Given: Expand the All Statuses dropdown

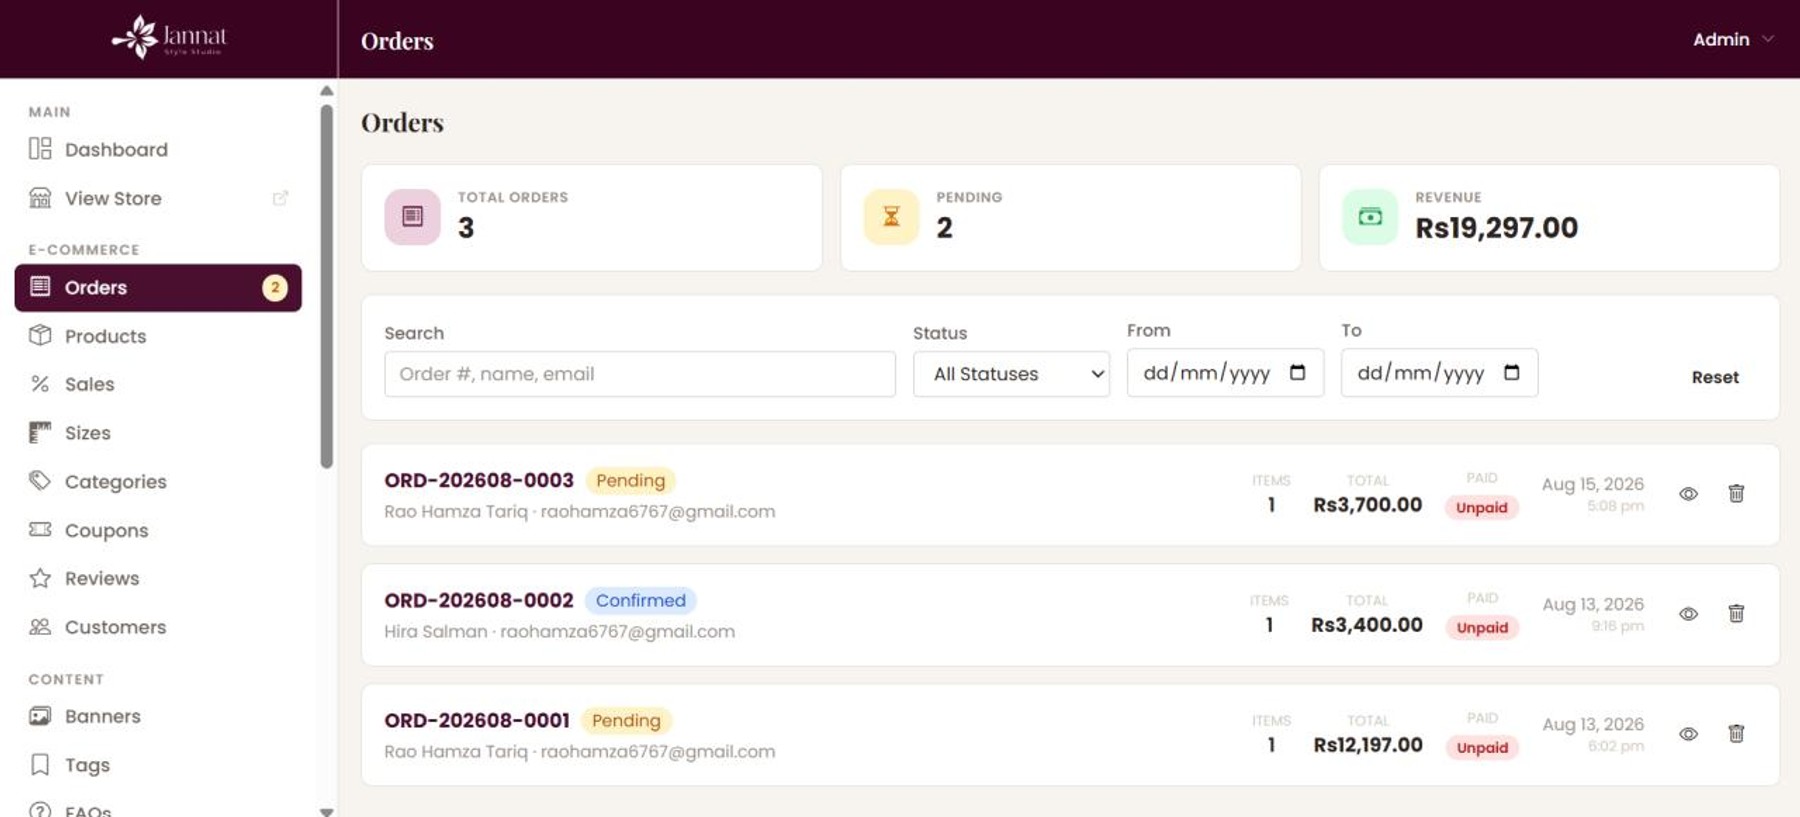Looking at the screenshot, I should coord(1011,373).
